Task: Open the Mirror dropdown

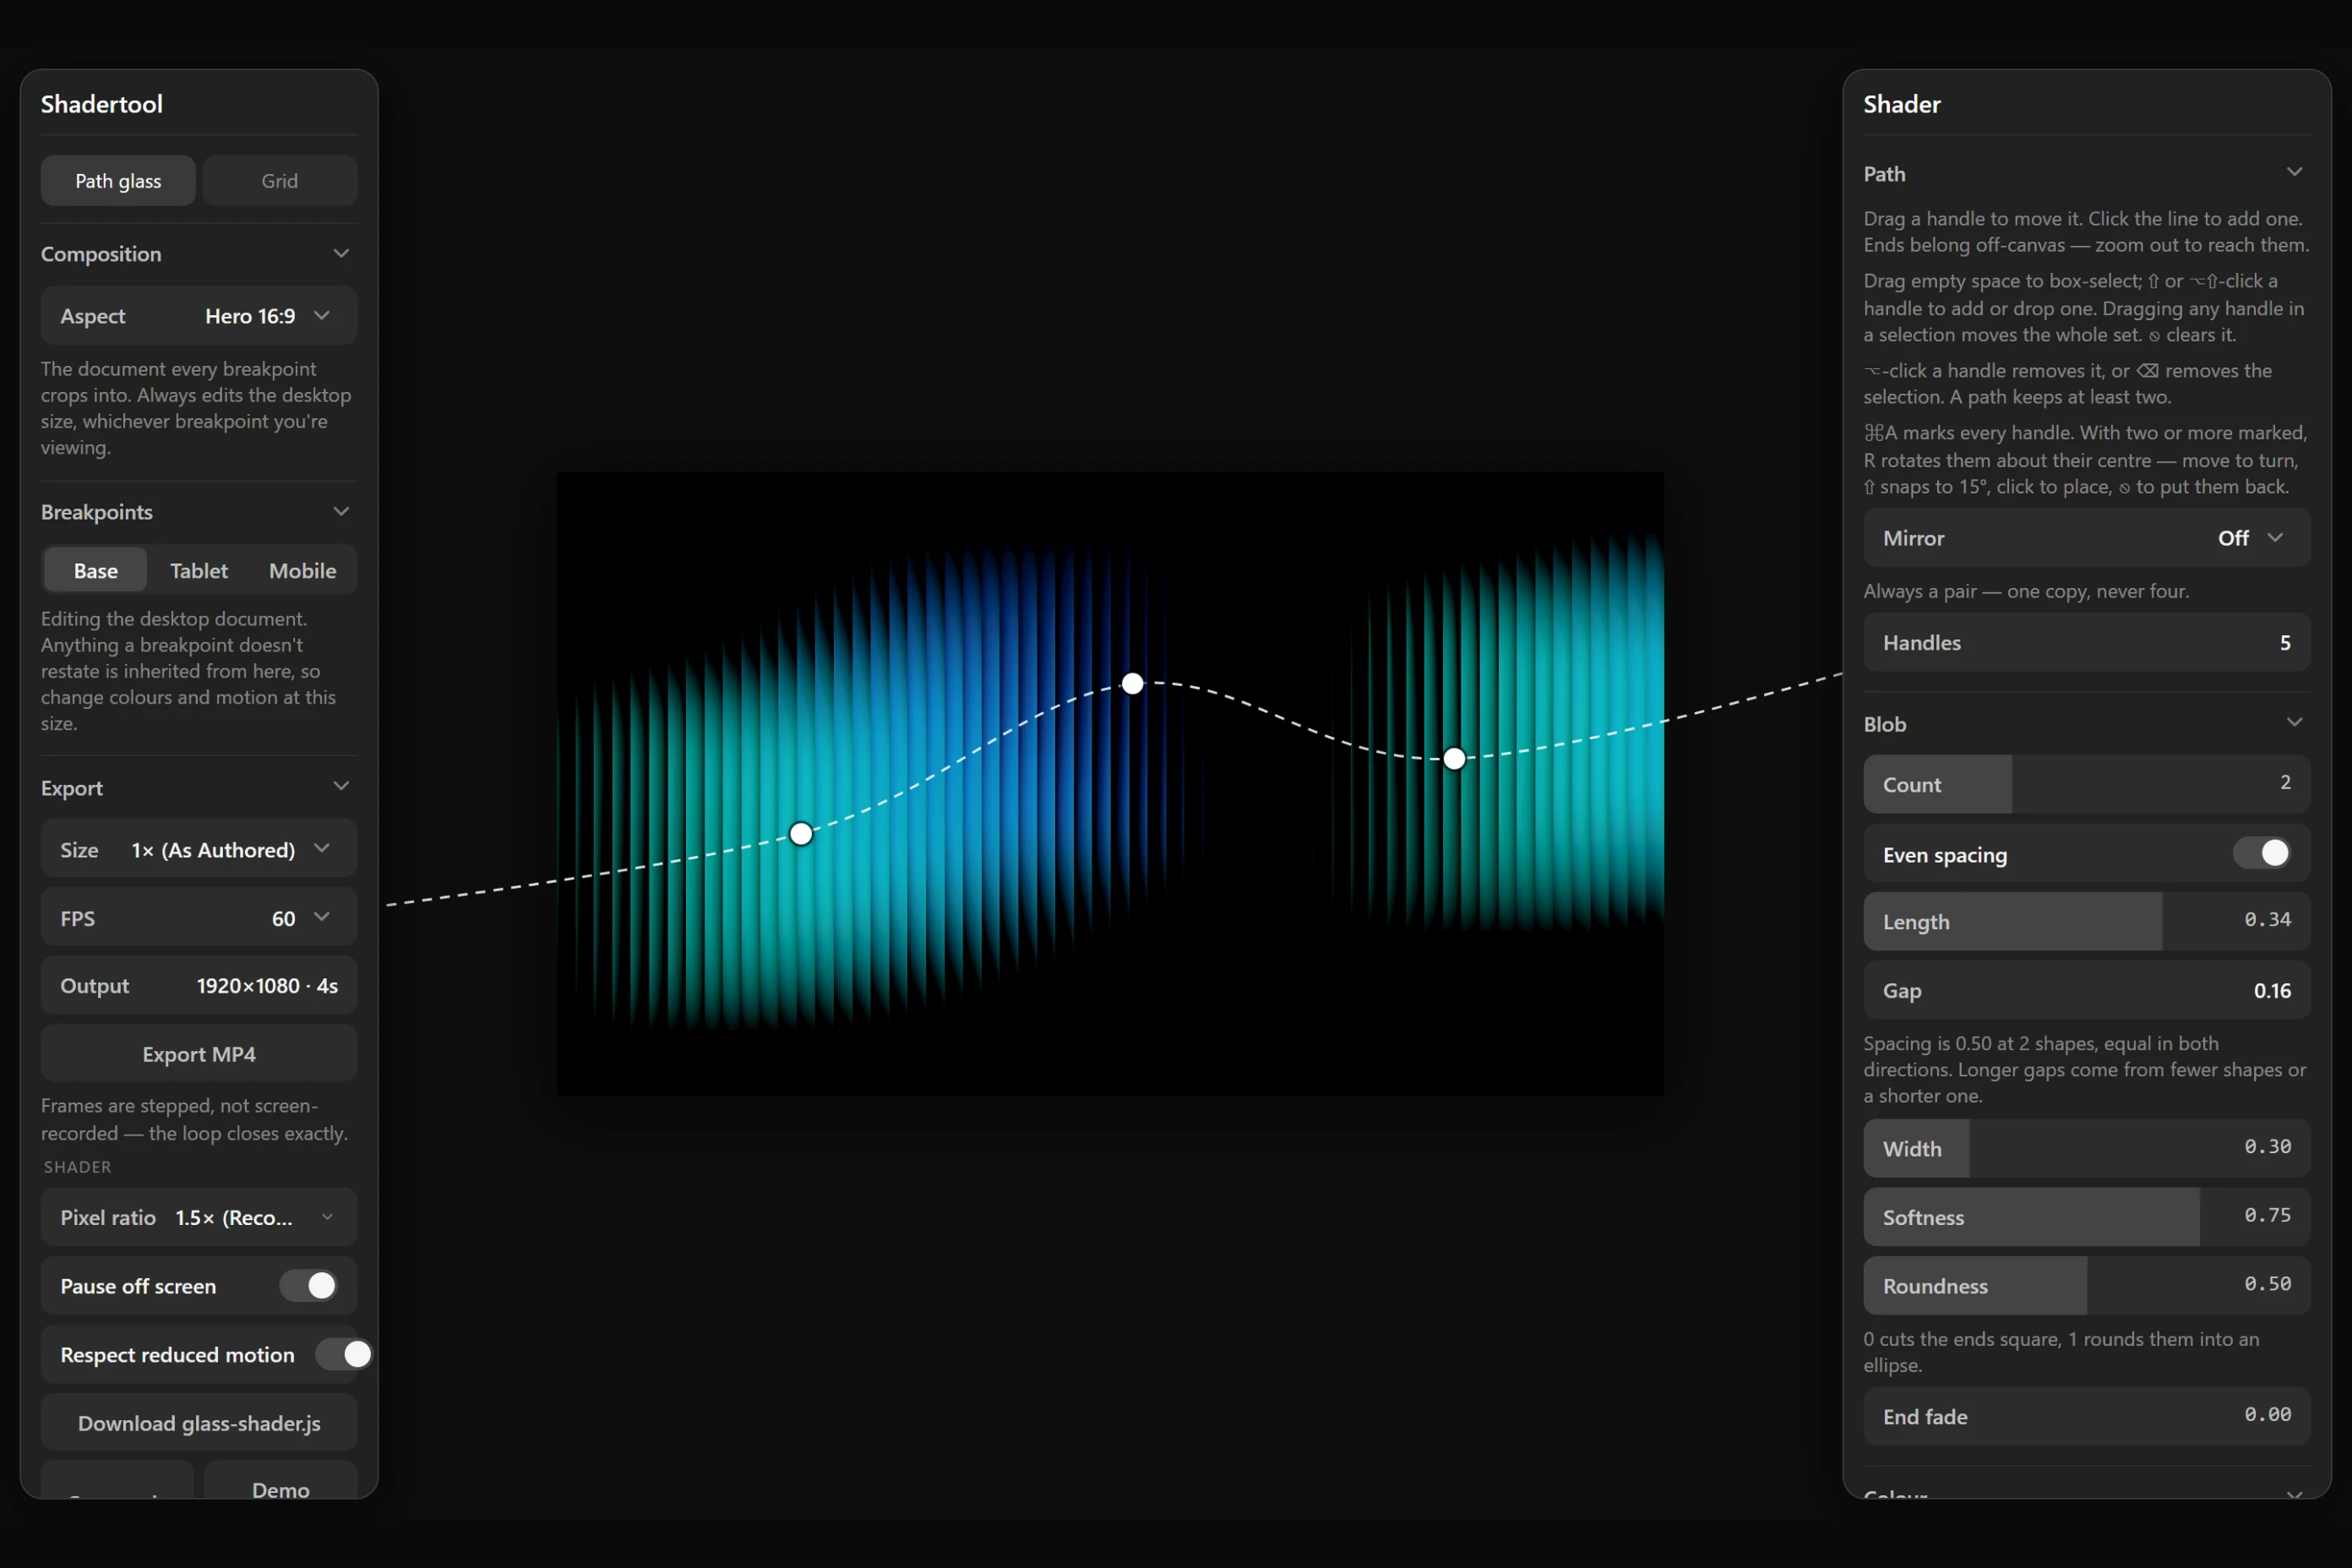Action: pyautogui.click(x=2087, y=538)
